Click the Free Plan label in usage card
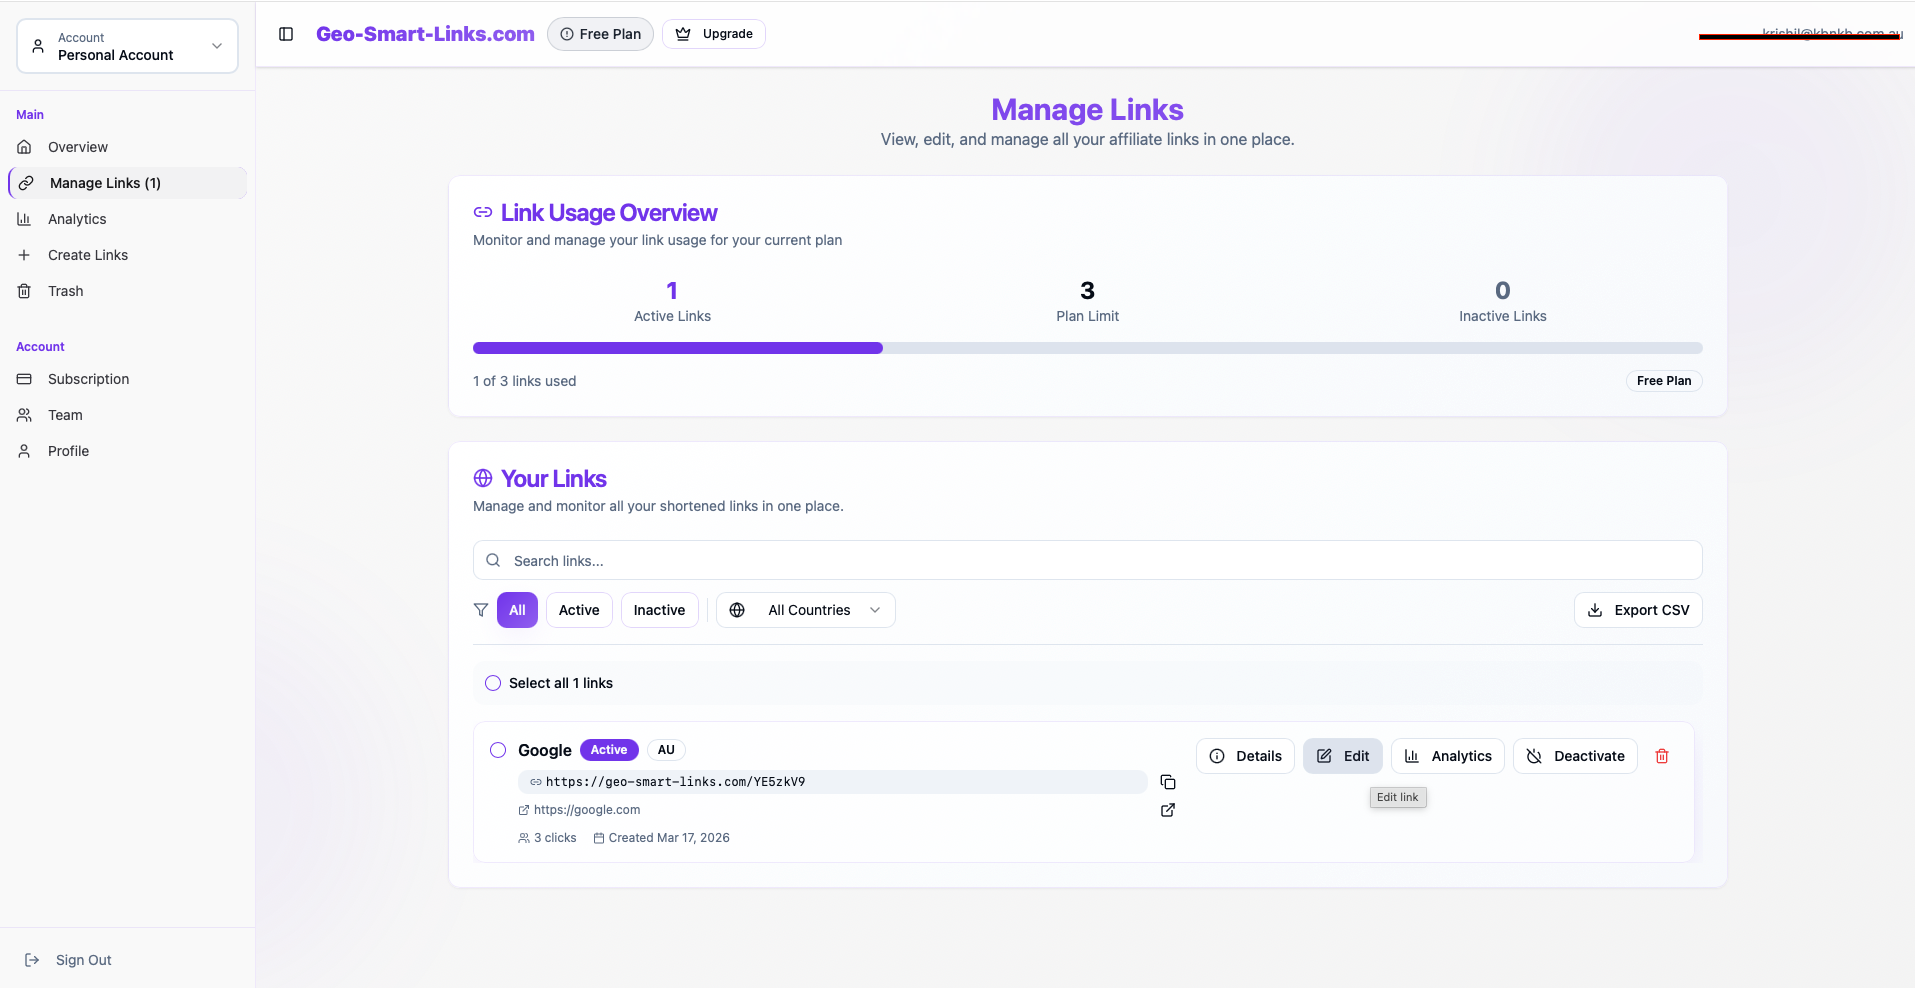 (x=1664, y=381)
